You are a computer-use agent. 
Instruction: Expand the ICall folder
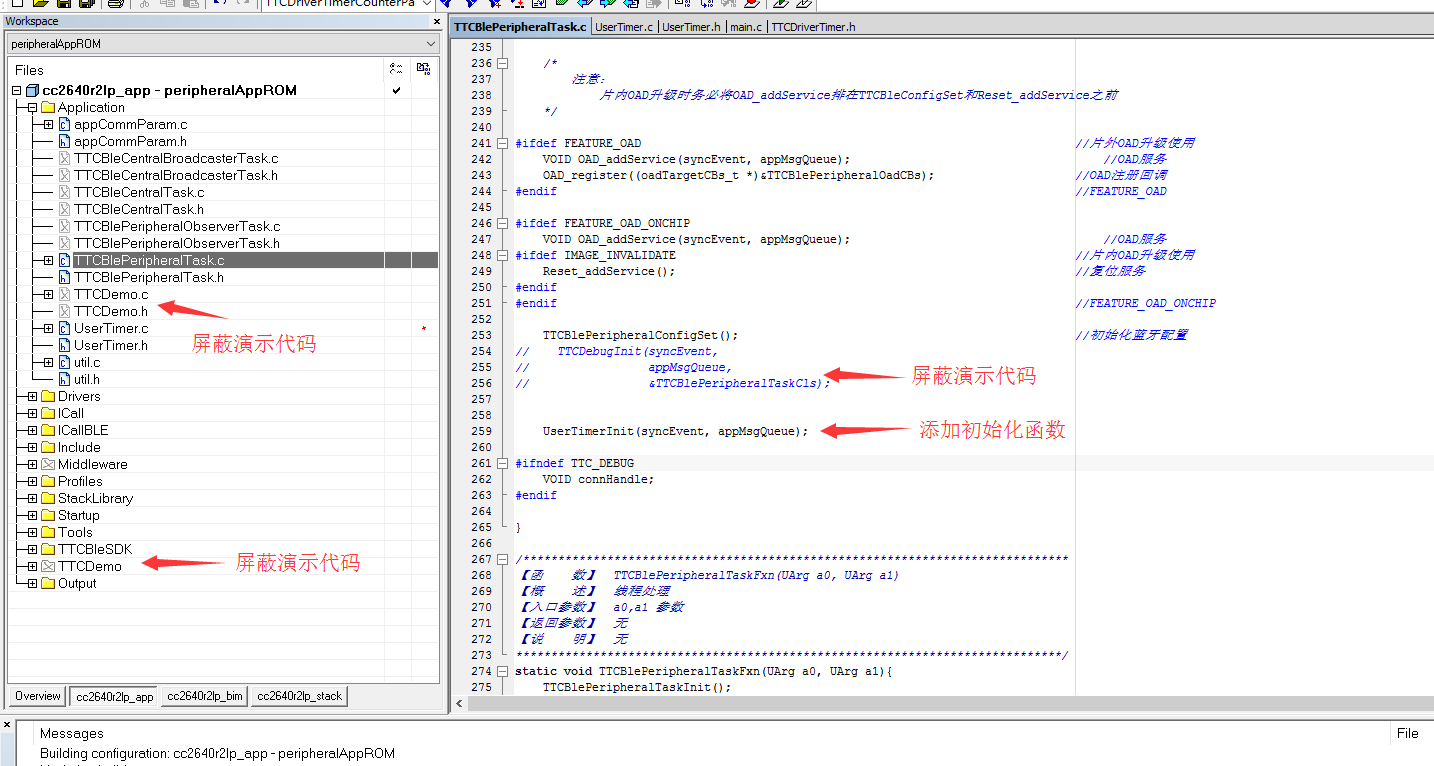(x=32, y=413)
